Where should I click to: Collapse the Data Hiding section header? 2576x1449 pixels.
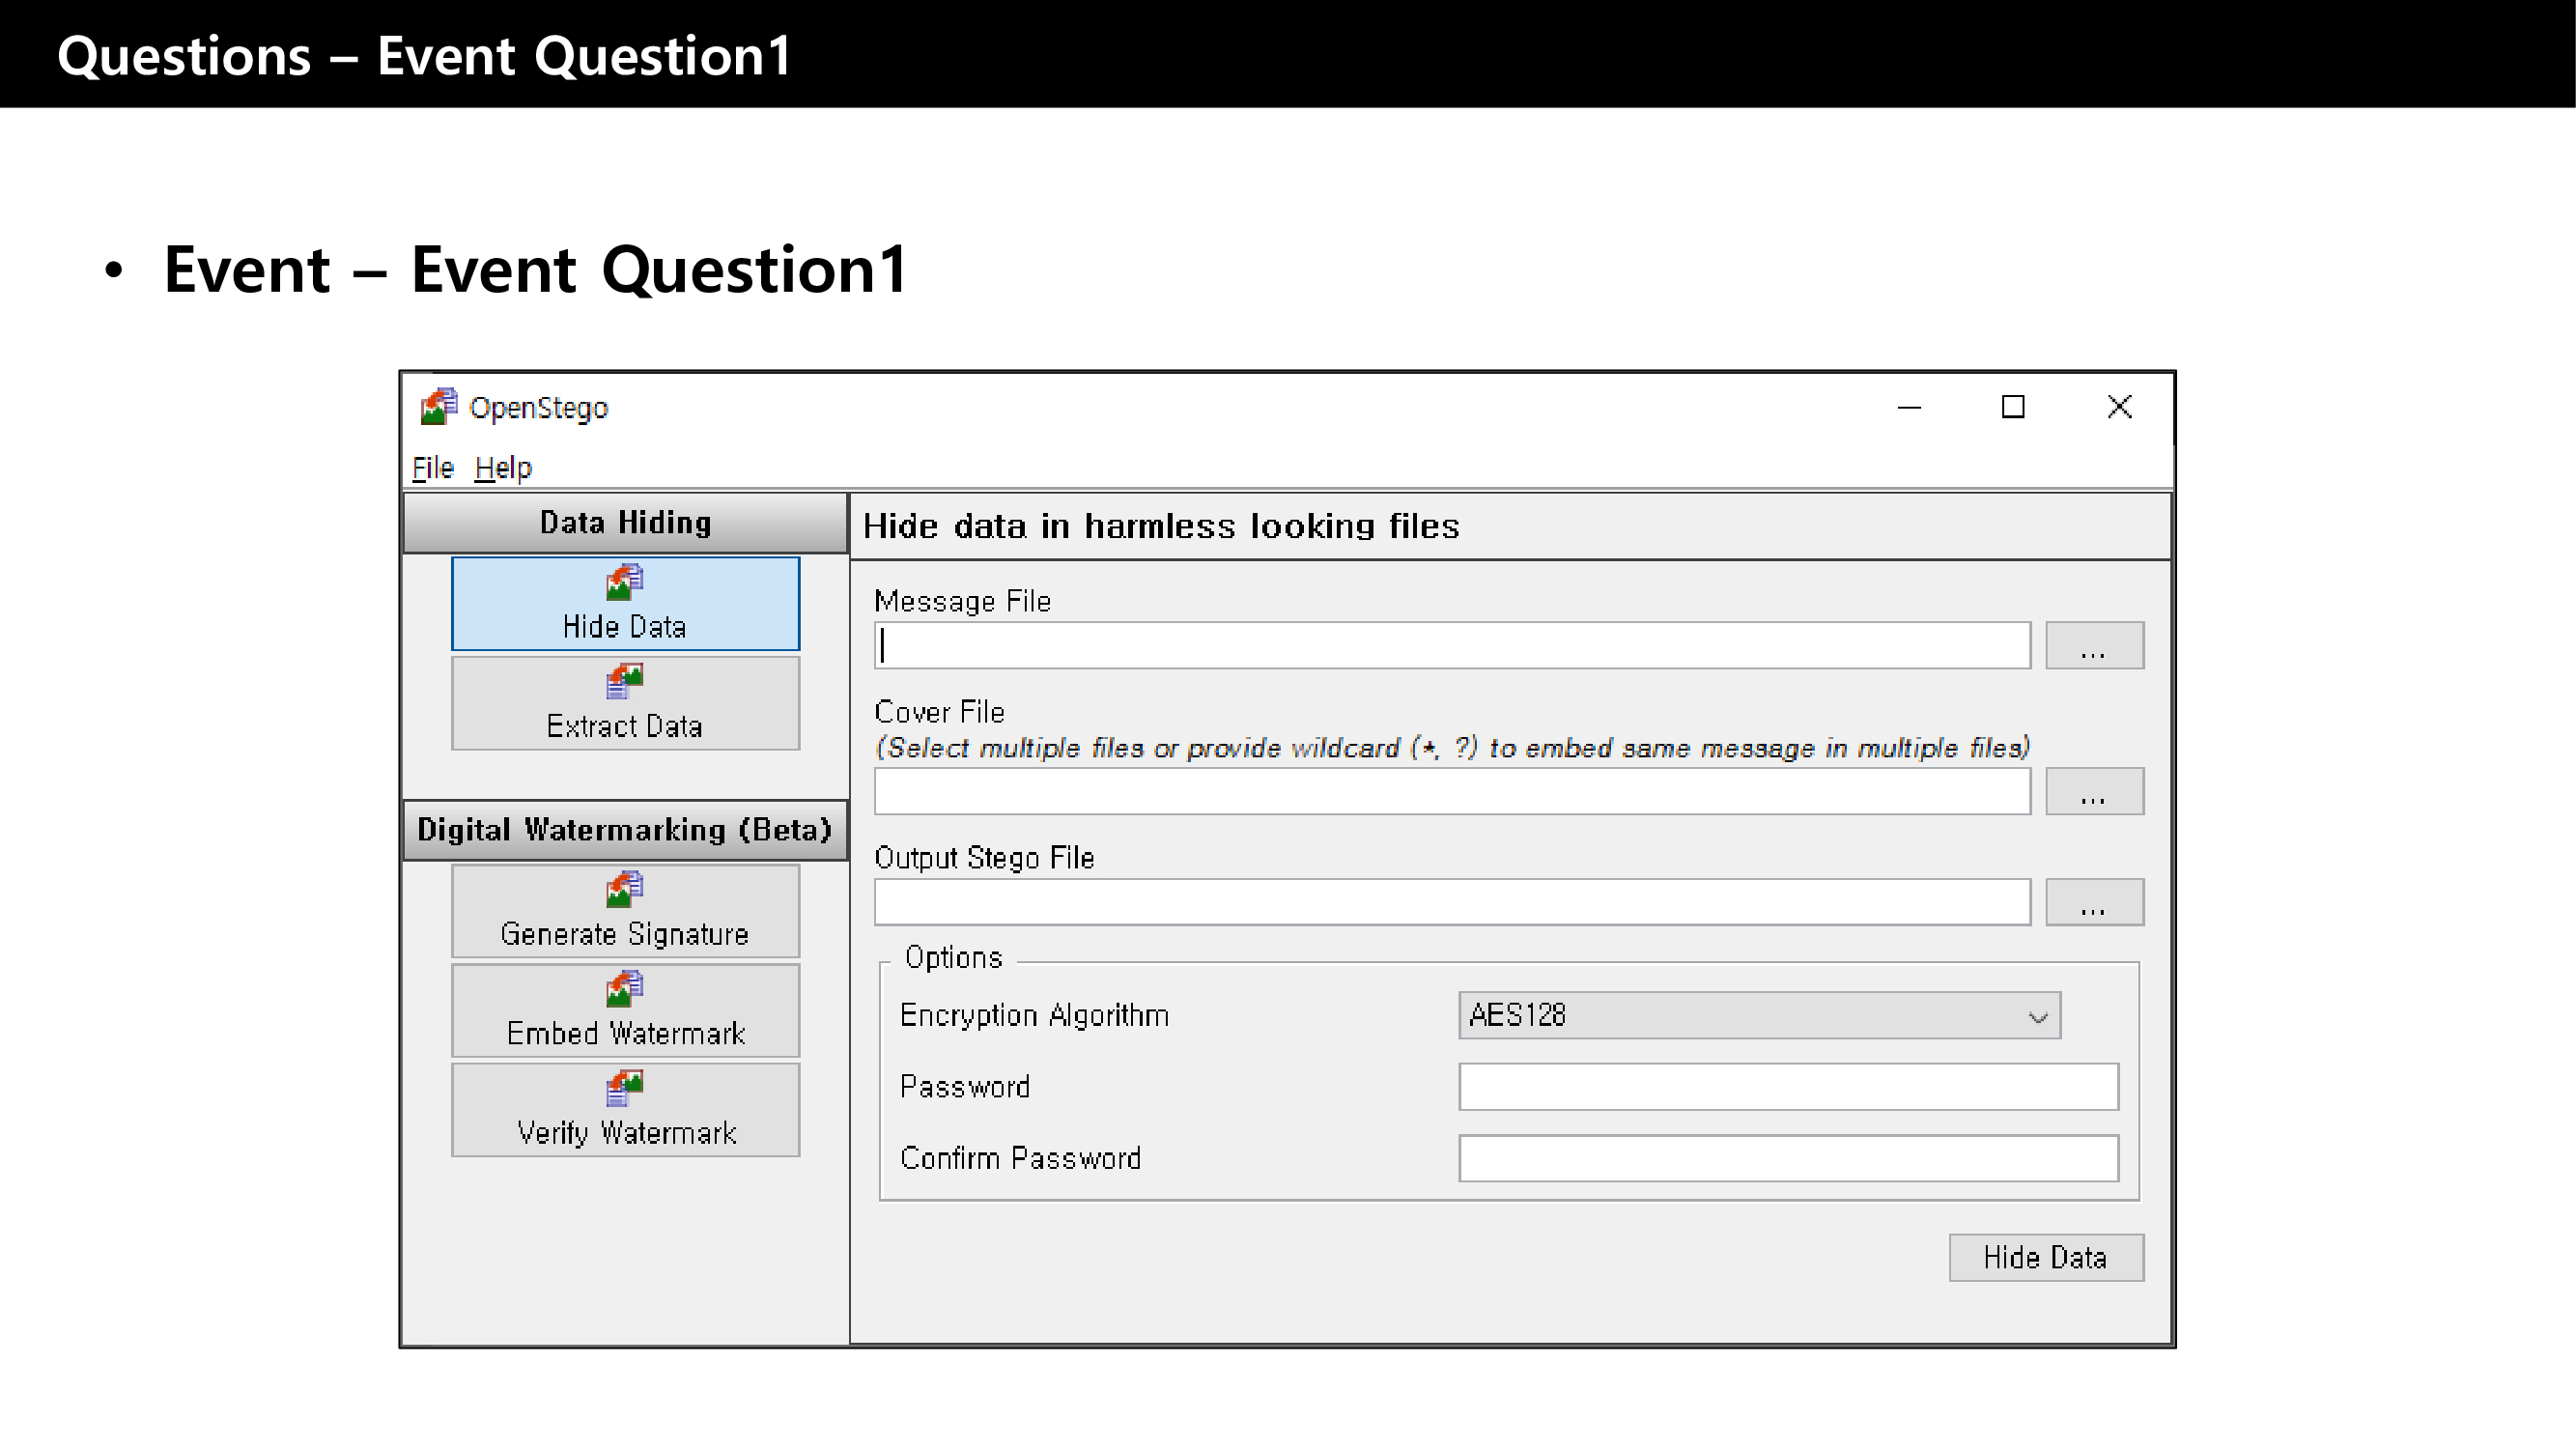pyautogui.click(x=625, y=523)
